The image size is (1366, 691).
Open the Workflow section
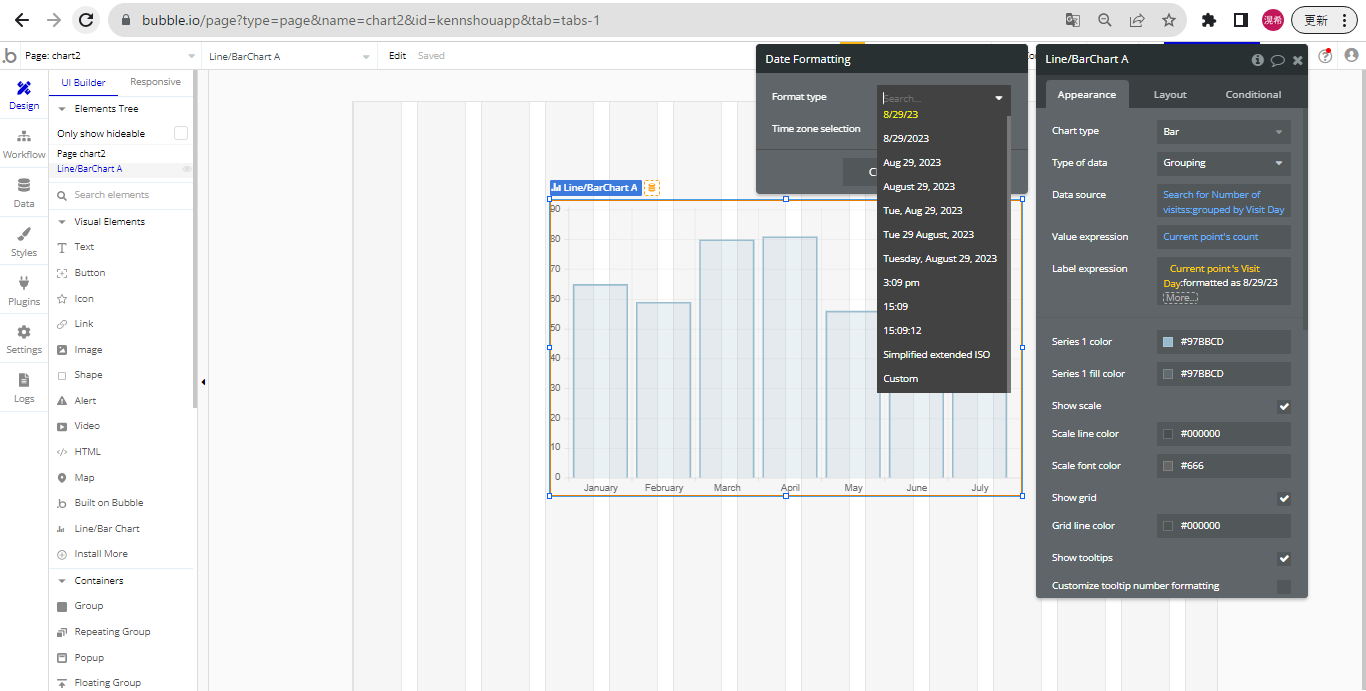[x=24, y=145]
